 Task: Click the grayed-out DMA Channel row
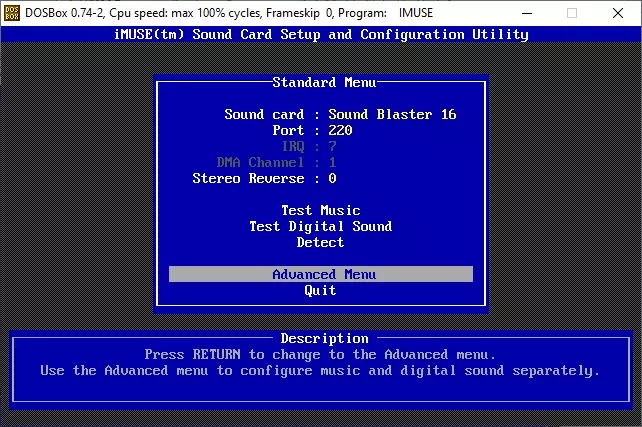tap(276, 163)
